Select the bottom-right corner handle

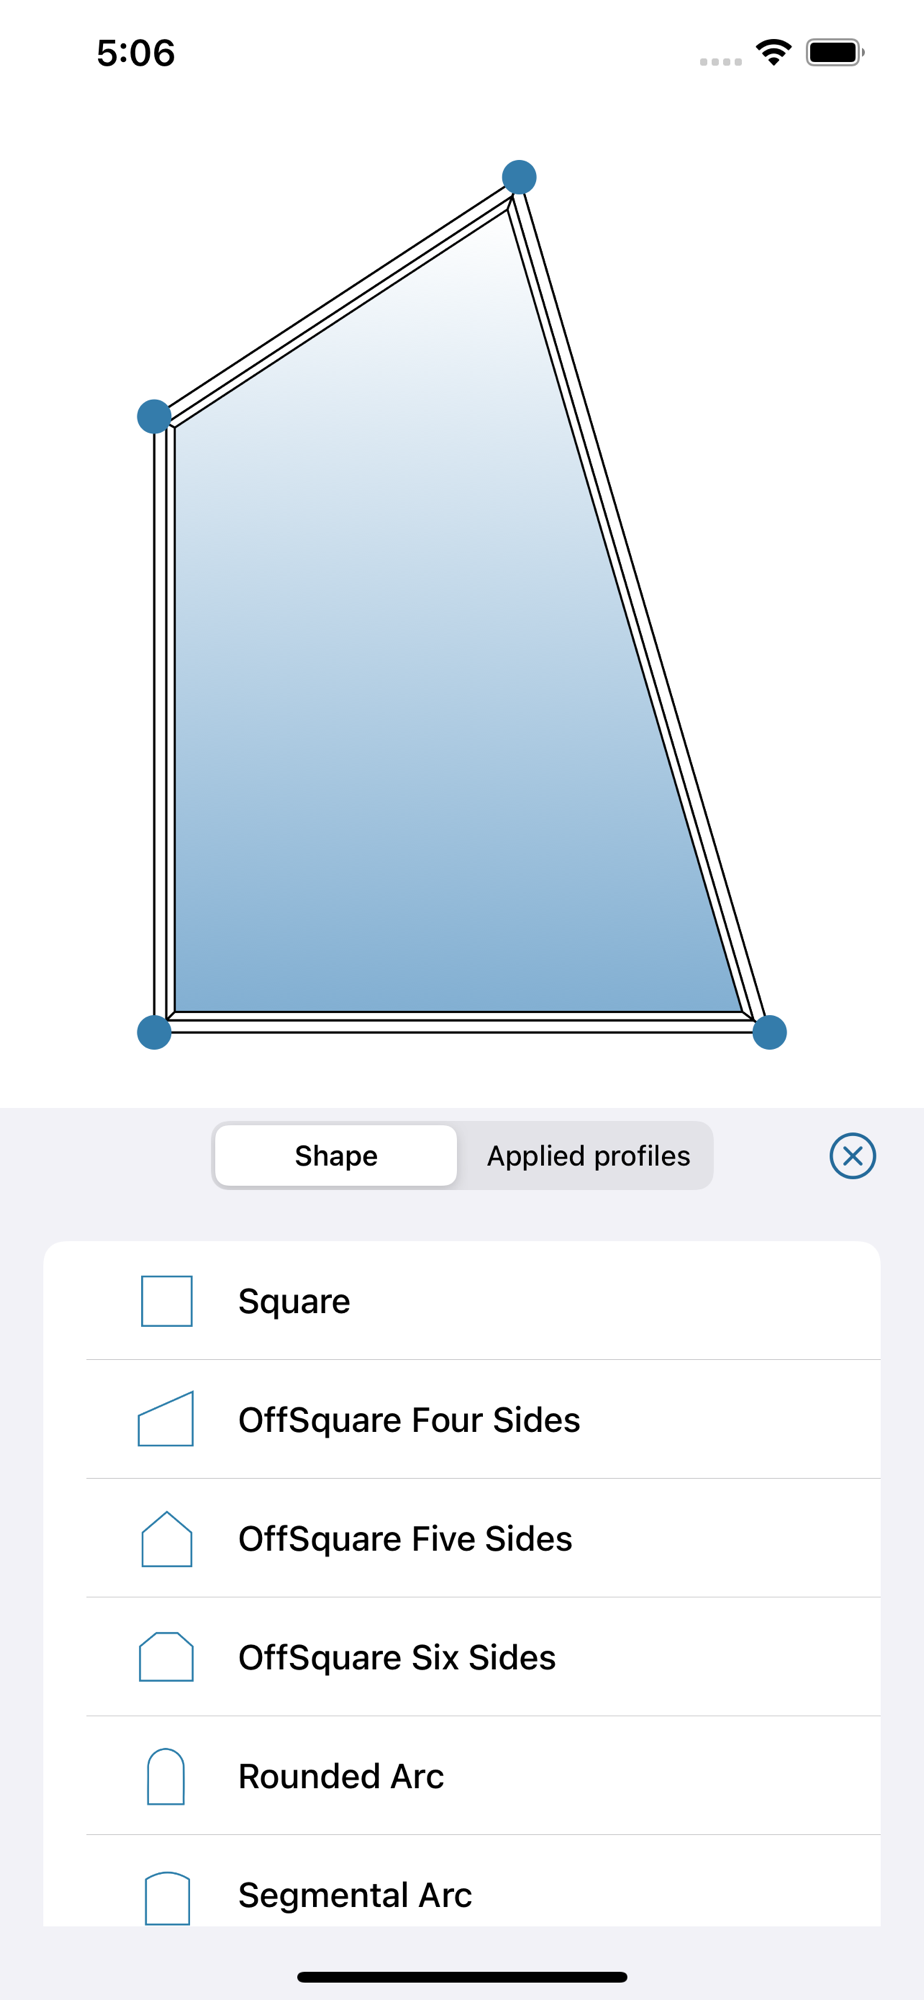(769, 1032)
